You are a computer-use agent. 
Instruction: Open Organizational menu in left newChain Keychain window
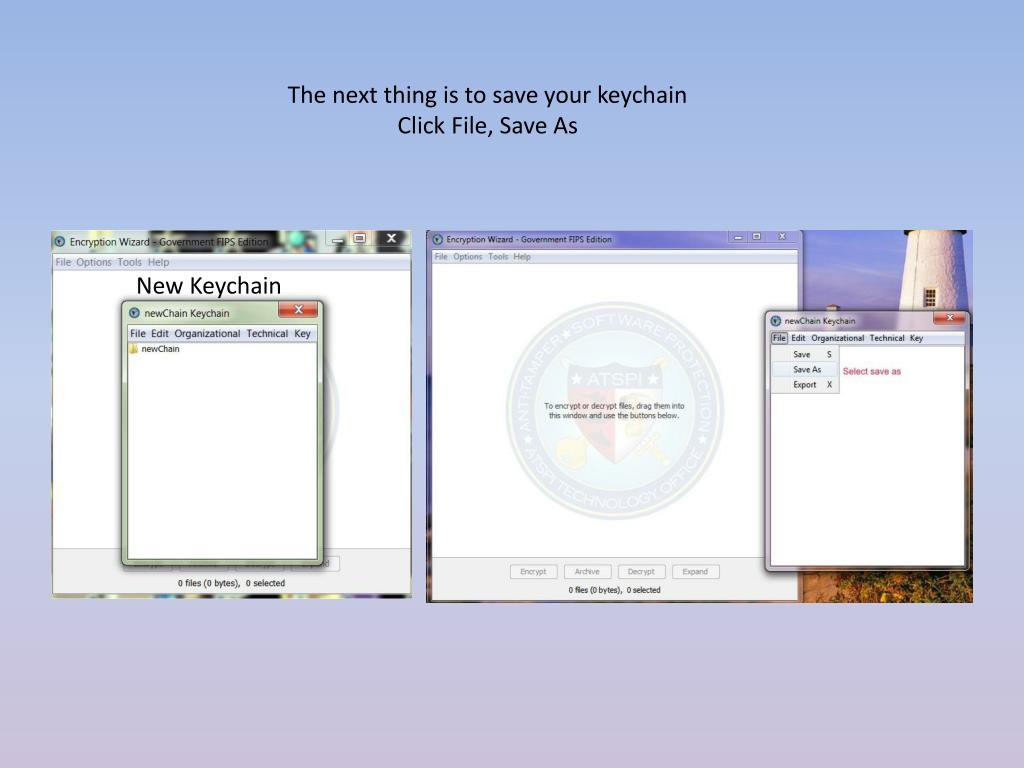point(207,333)
